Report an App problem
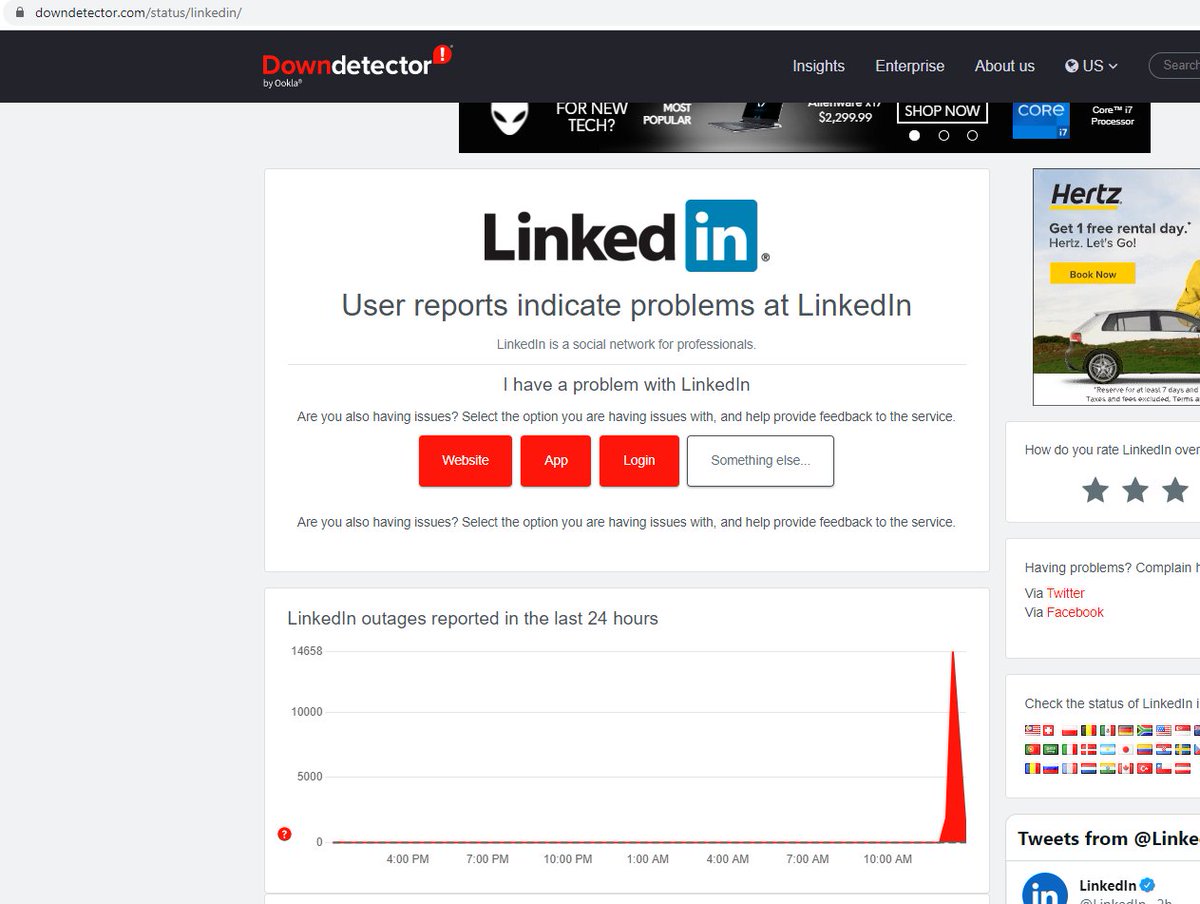This screenshot has width=1200, height=904. pyautogui.click(x=556, y=461)
